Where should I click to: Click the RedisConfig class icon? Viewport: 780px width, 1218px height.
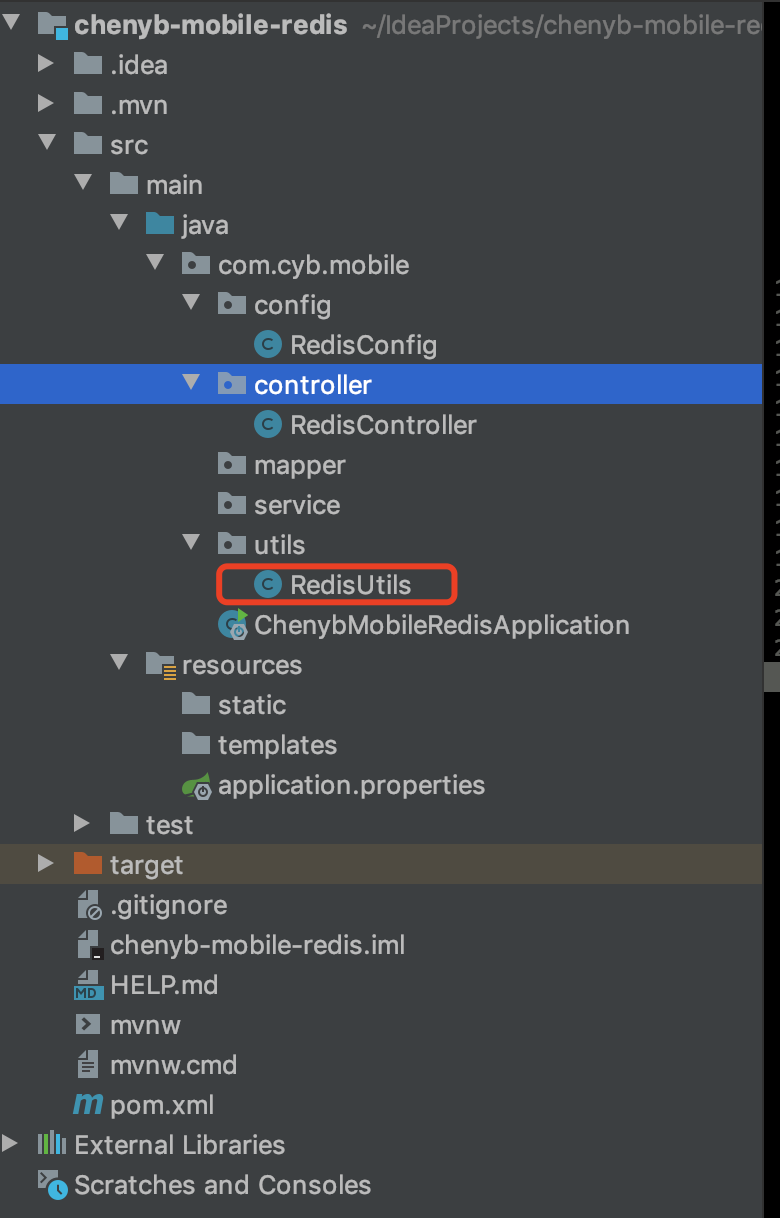coord(268,345)
